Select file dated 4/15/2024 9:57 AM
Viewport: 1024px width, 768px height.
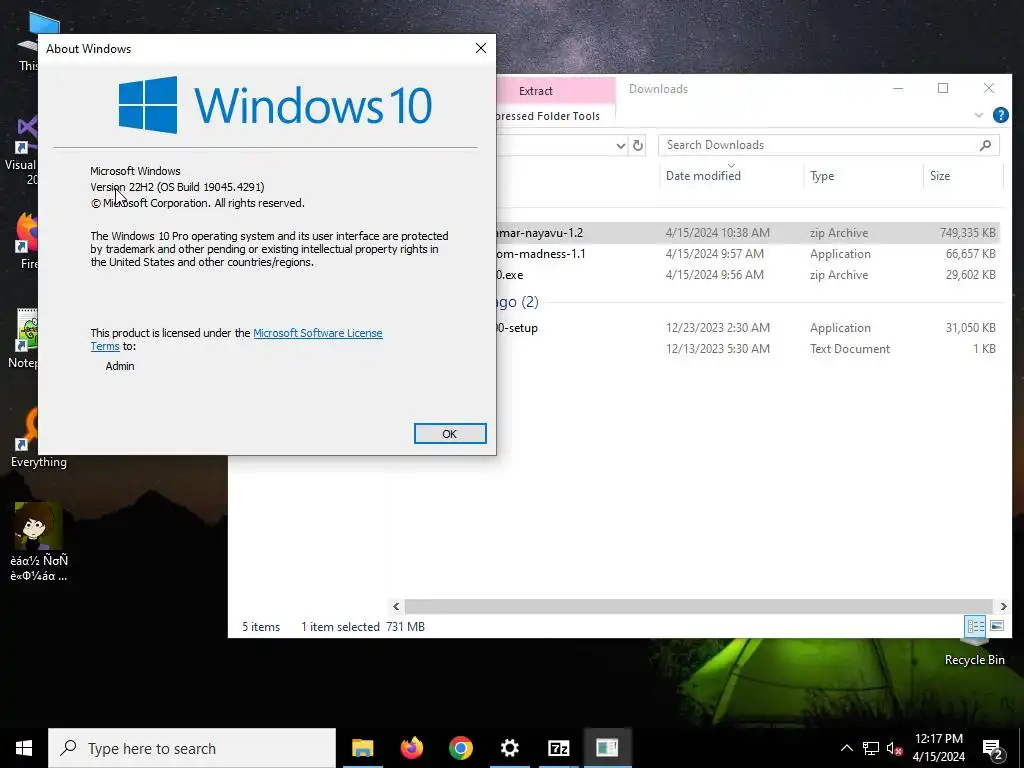coord(747,253)
